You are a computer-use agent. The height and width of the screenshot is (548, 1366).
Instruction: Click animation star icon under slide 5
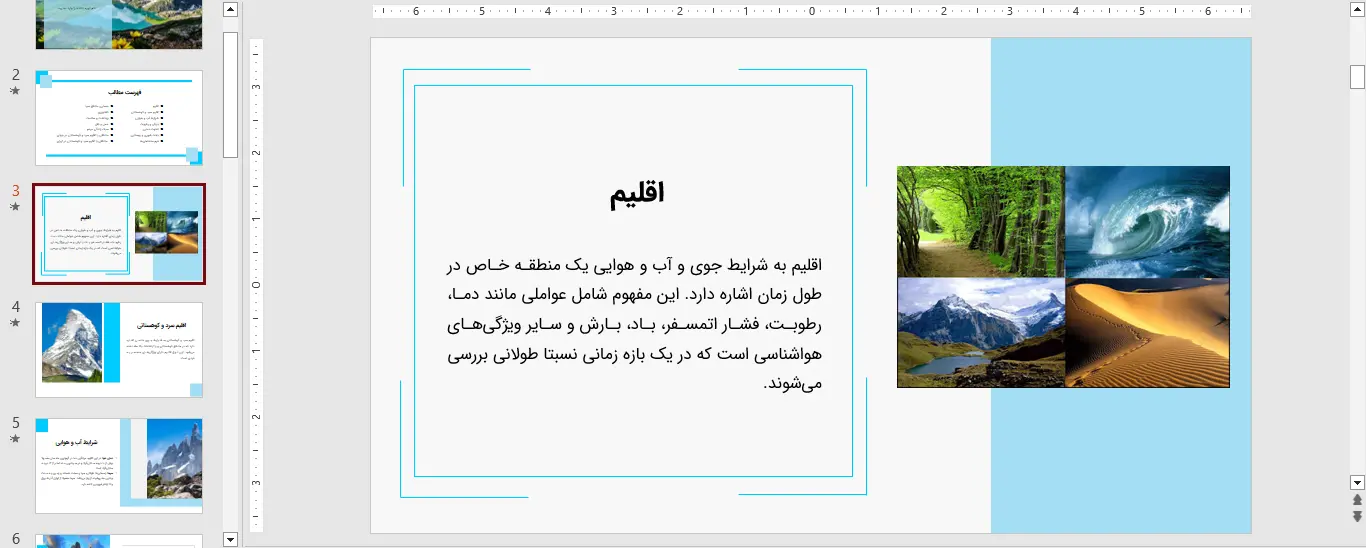click(x=15, y=439)
